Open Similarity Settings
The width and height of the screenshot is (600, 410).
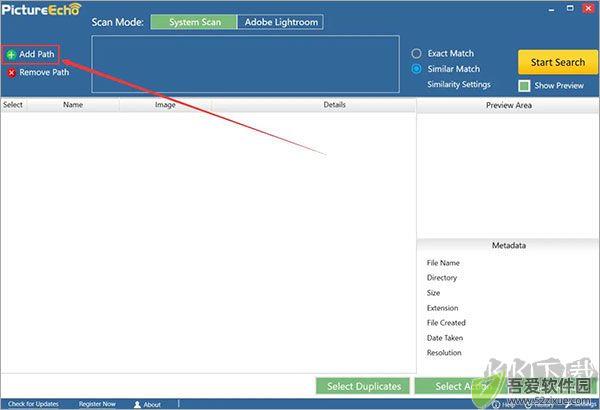[459, 85]
